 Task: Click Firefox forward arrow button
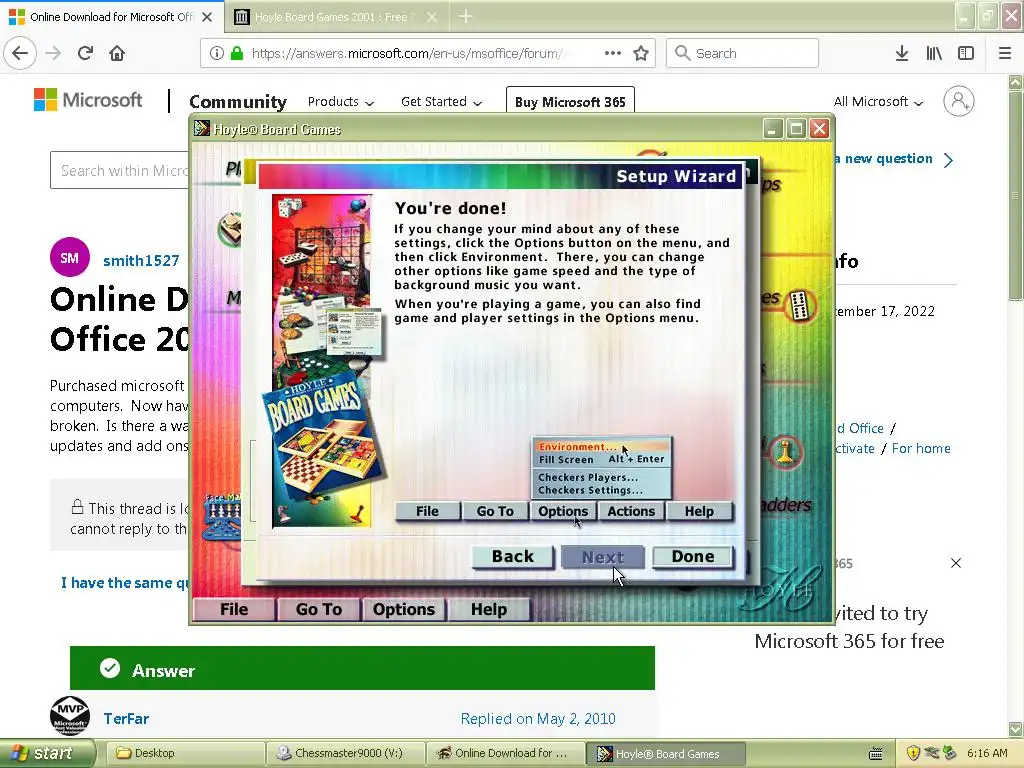point(54,53)
